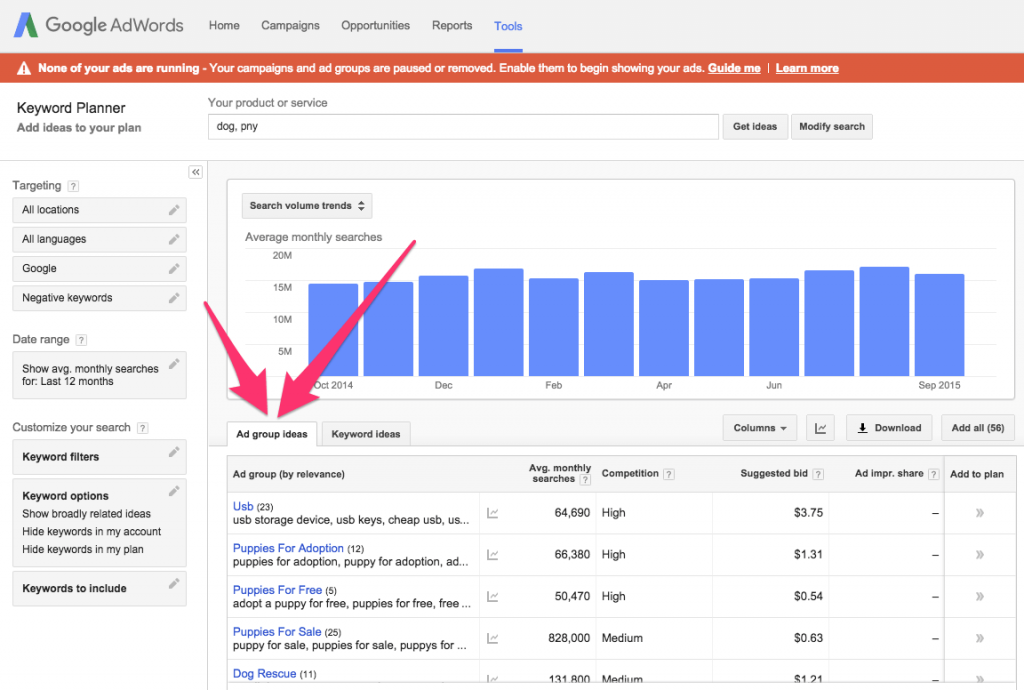Click Get ideas button
Image resolution: width=1024 pixels, height=690 pixels.
755,127
